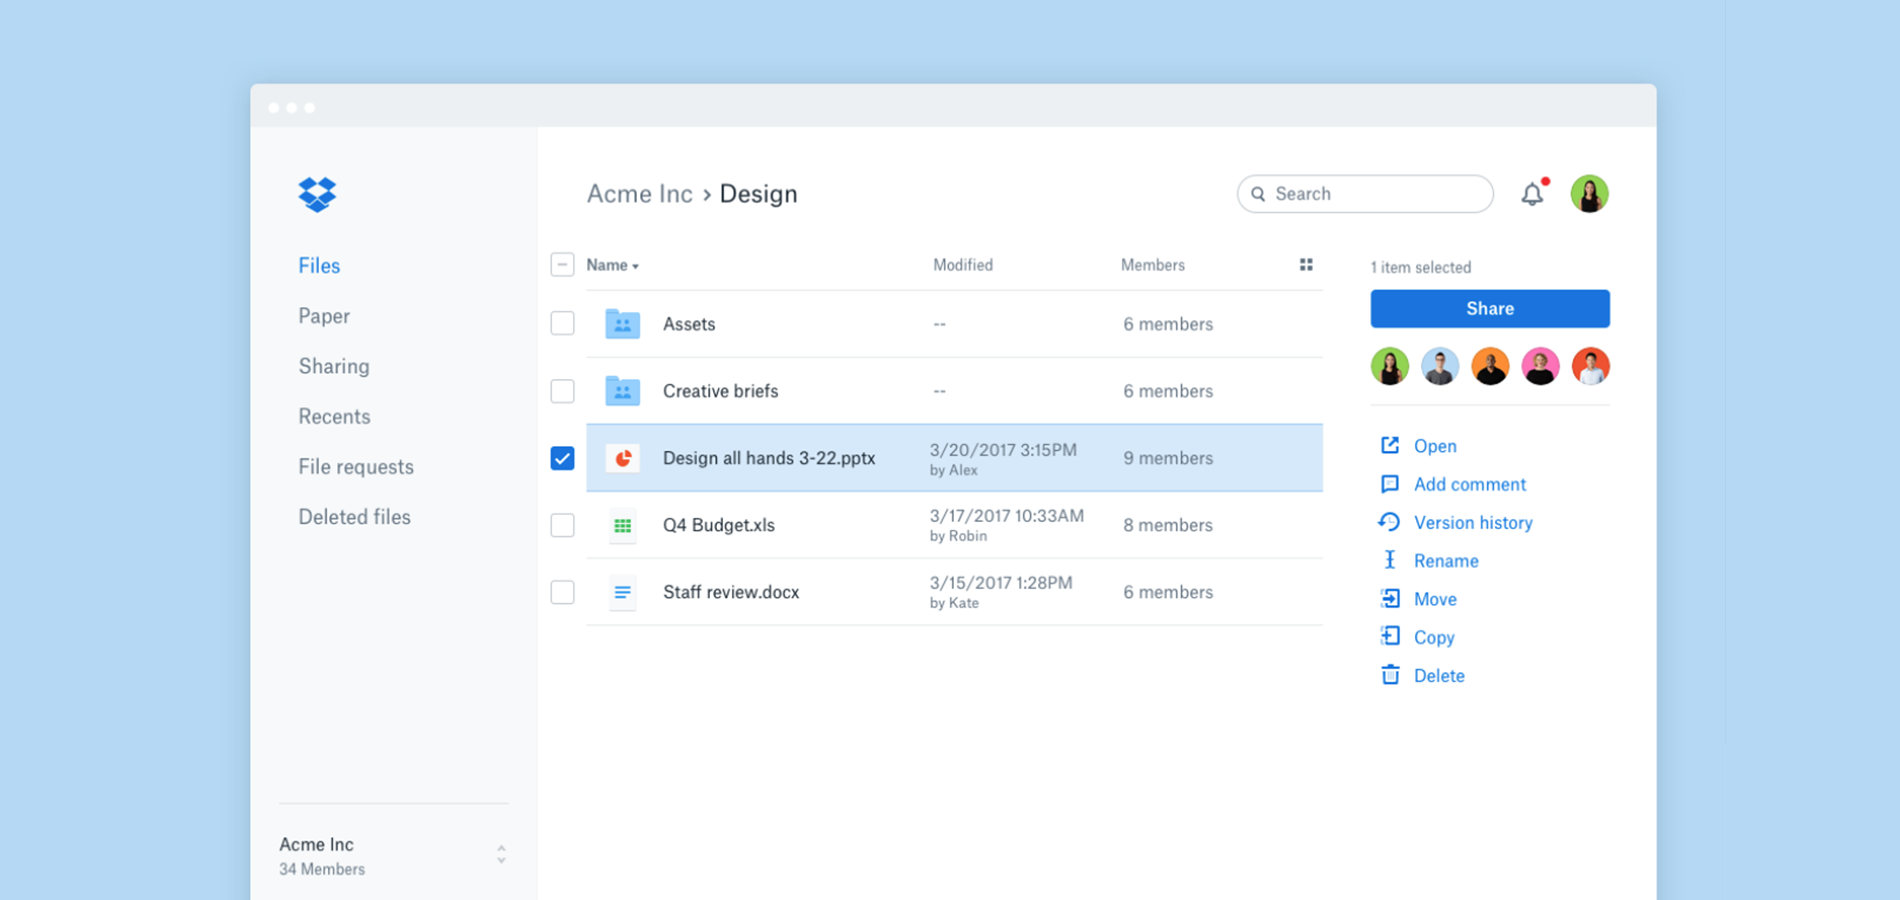Tick the checkbox for Staff review.docx

click(x=562, y=592)
